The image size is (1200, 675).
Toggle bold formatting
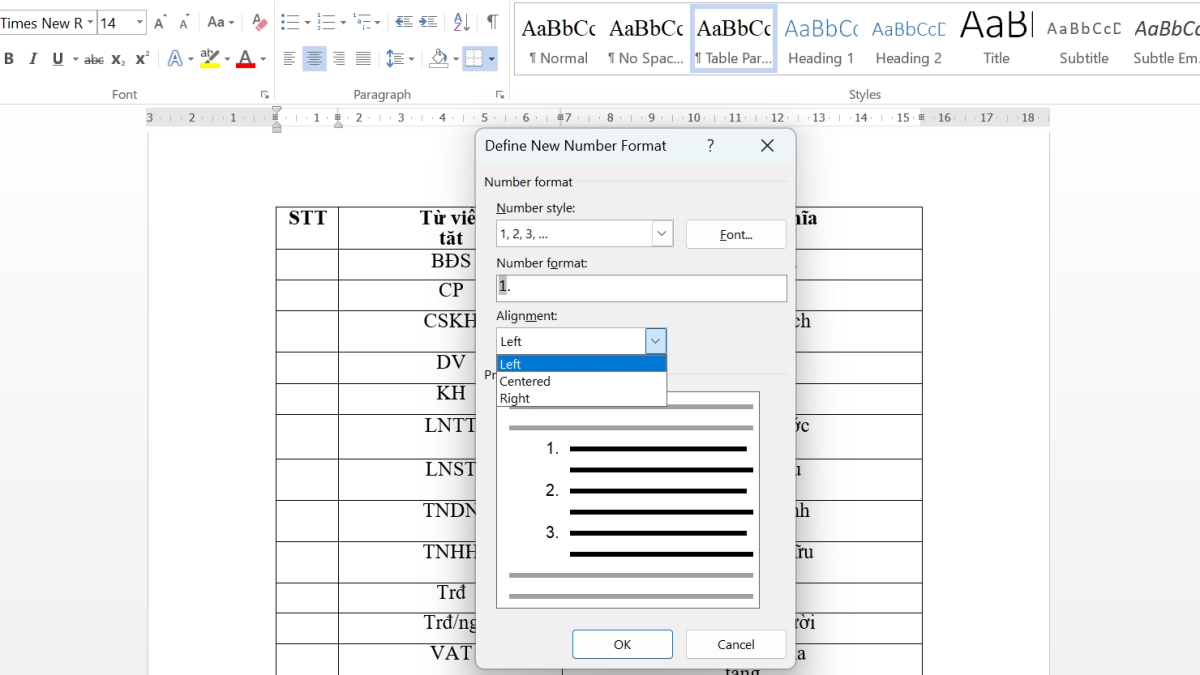click(x=9, y=59)
